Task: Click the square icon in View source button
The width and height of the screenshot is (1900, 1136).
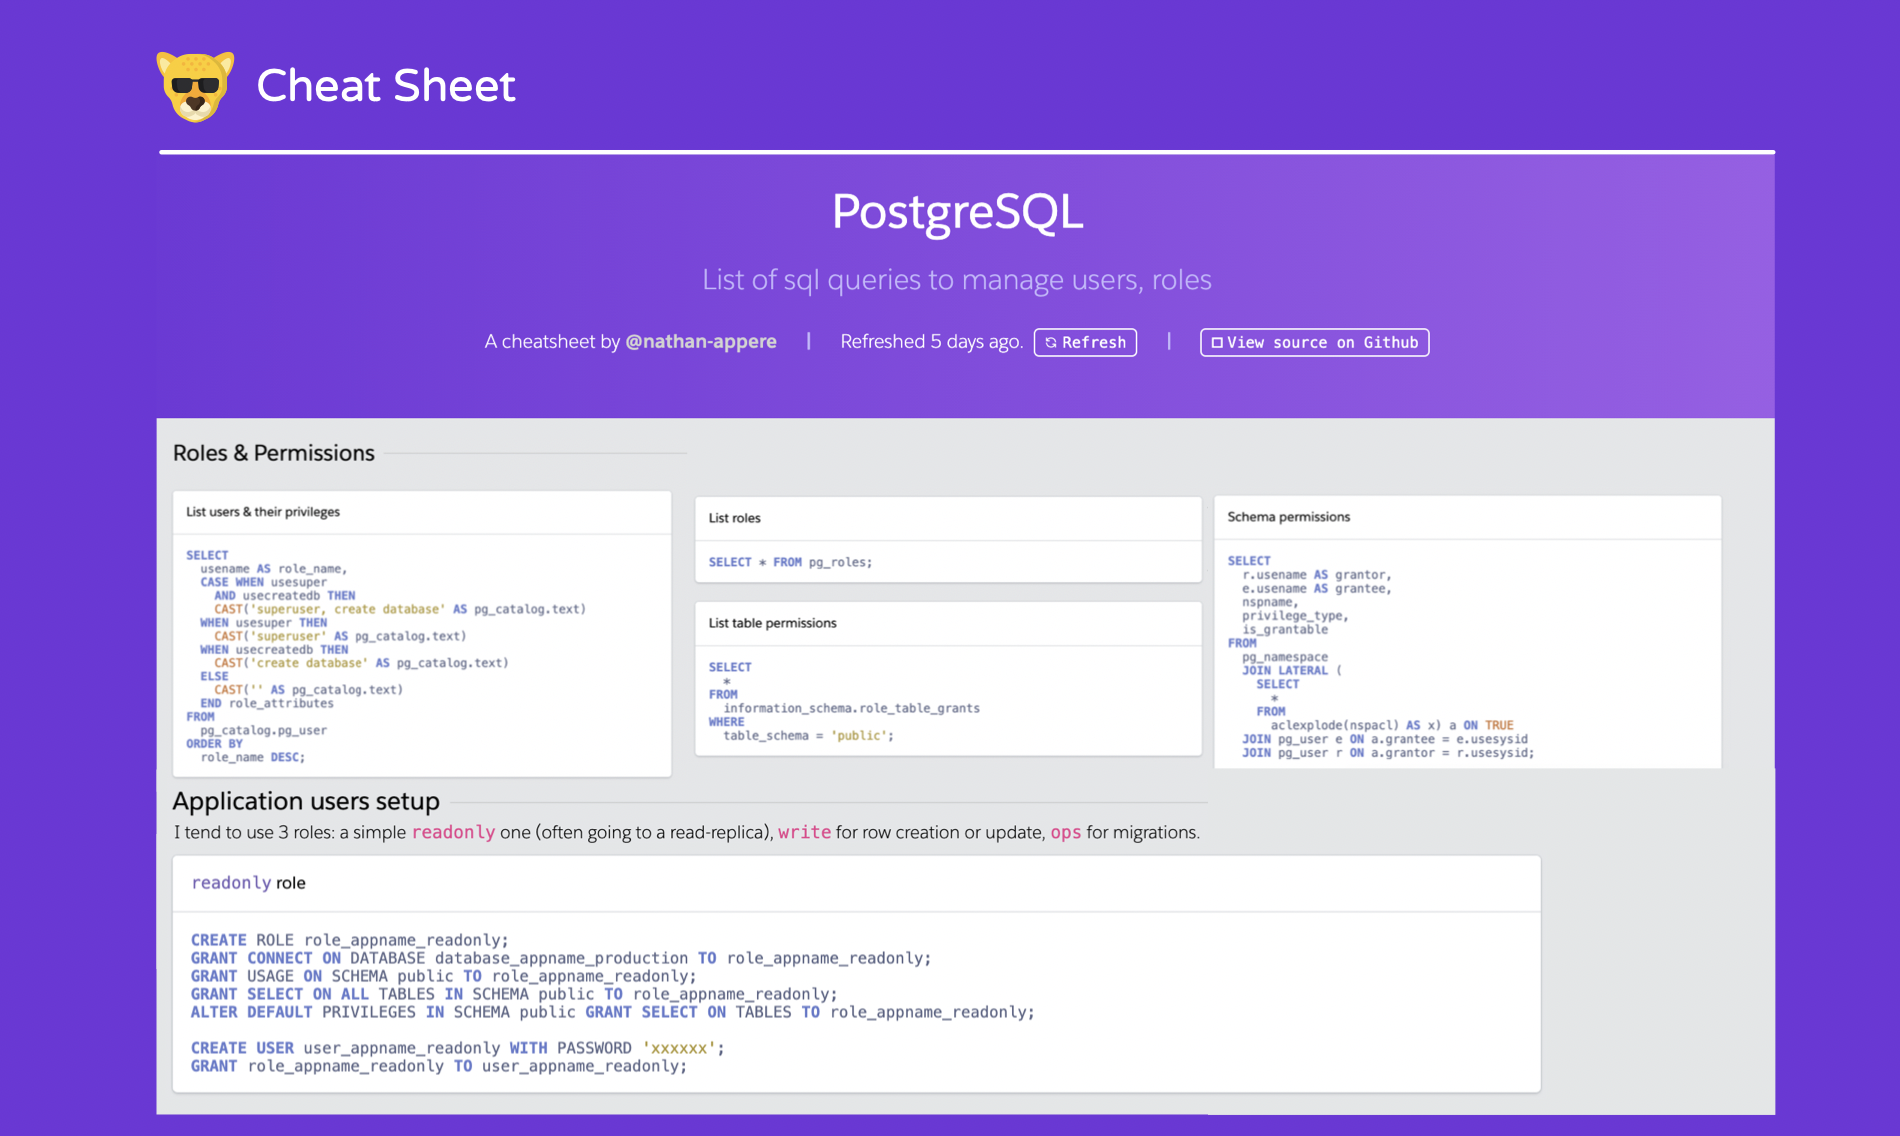Action: pos(1217,342)
